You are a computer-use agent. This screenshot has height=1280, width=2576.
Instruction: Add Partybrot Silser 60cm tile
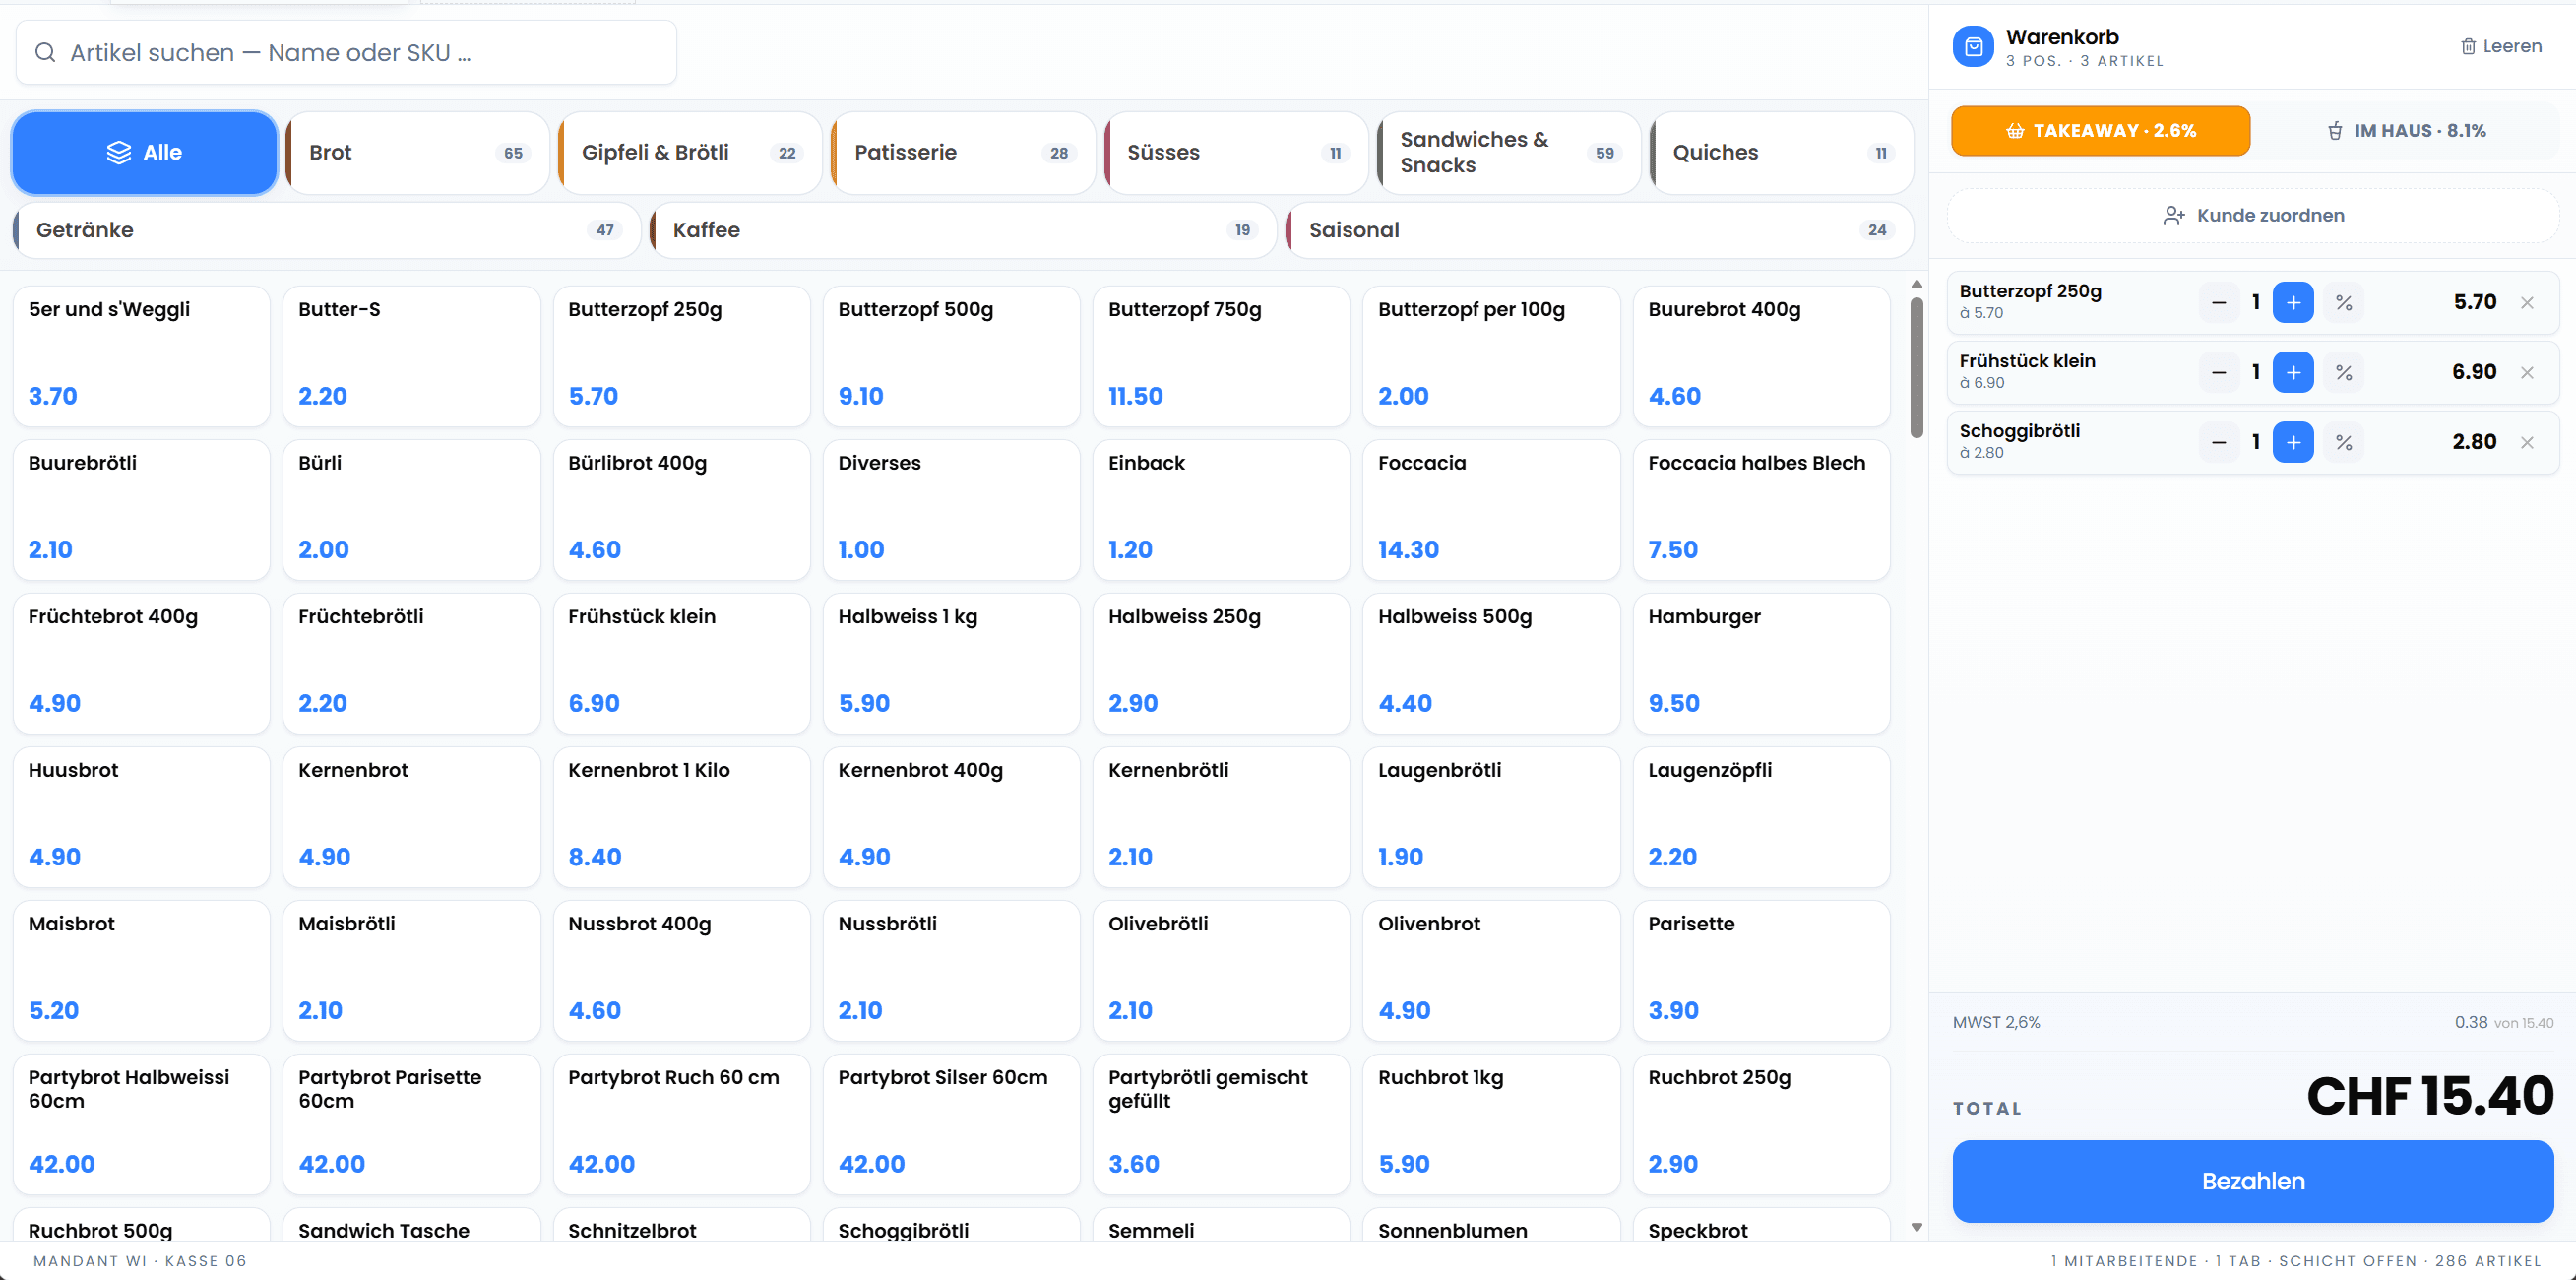(951, 1124)
